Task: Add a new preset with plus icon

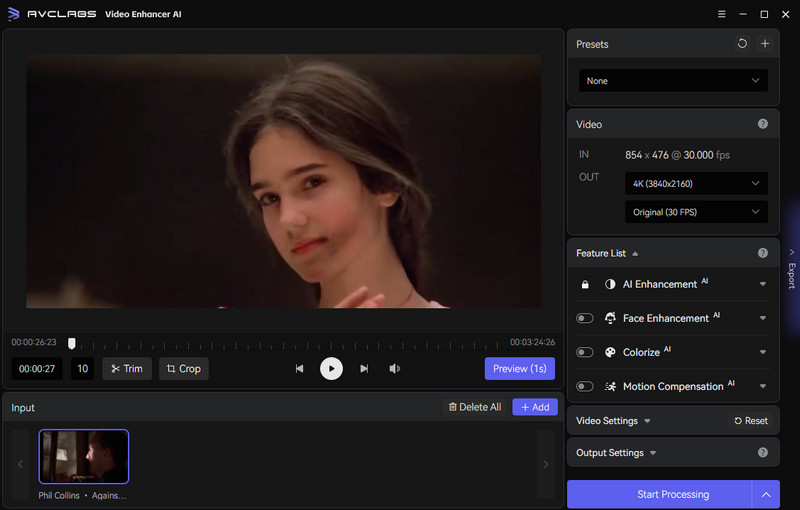Action: coord(765,44)
